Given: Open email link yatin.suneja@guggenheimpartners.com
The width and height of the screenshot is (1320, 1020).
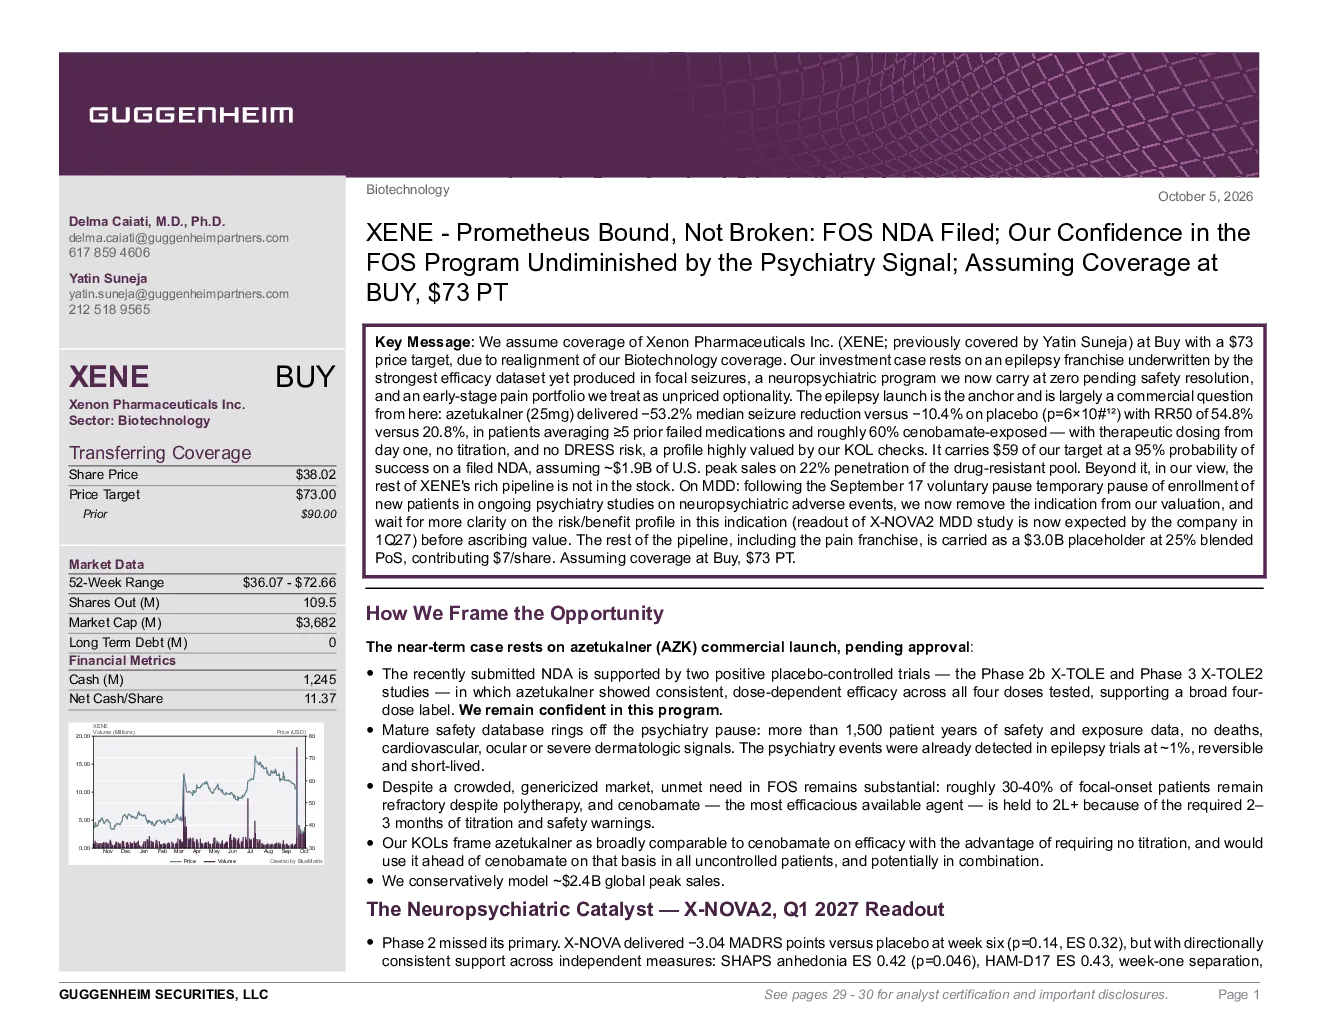Looking at the screenshot, I should click(x=179, y=294).
